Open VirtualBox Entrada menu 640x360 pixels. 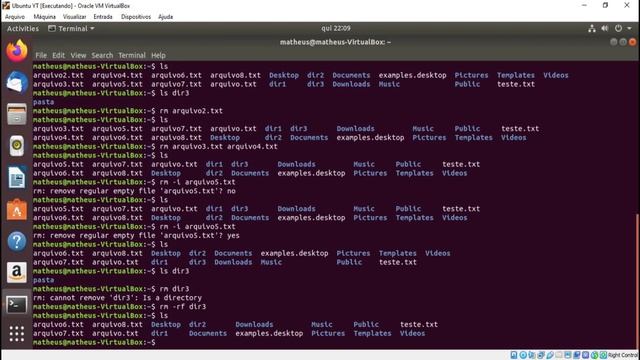(x=103, y=17)
